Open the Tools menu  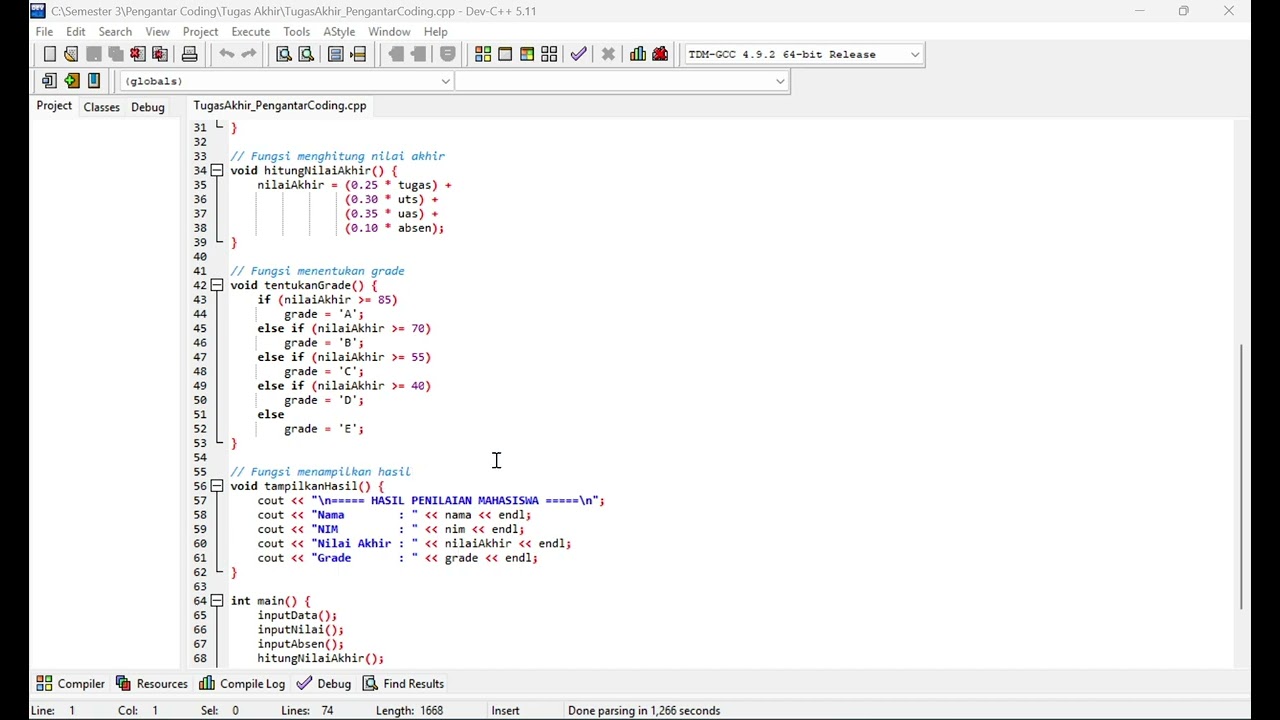pos(297,31)
